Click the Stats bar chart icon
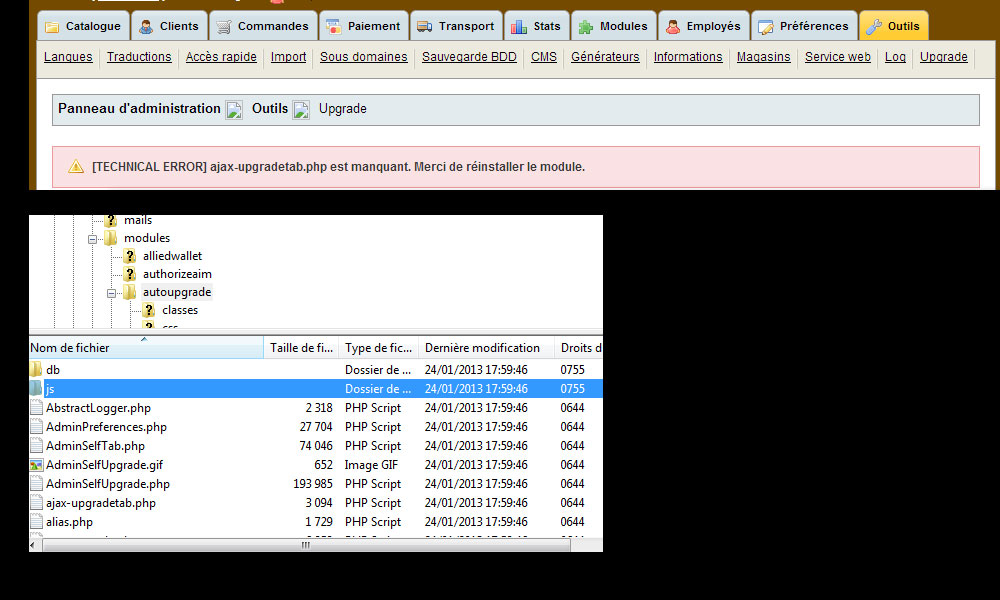The image size is (1000, 600). pos(519,27)
